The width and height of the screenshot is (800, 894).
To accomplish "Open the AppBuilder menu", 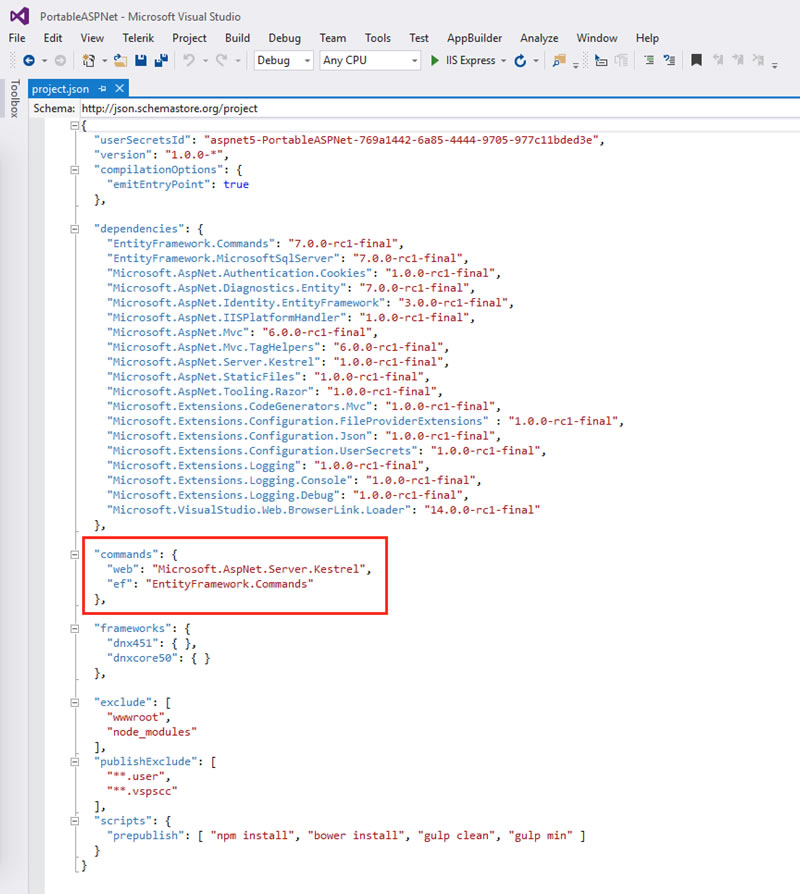I will (x=474, y=38).
